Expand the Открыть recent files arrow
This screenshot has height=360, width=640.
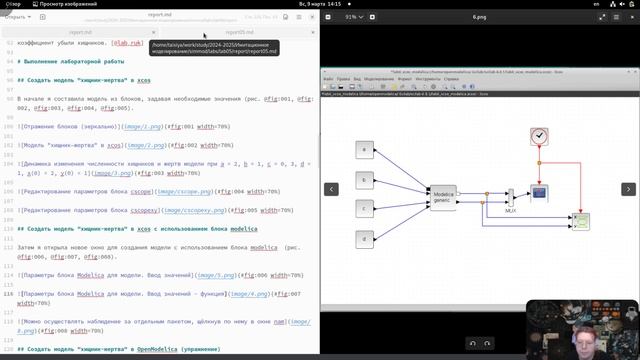(29, 17)
